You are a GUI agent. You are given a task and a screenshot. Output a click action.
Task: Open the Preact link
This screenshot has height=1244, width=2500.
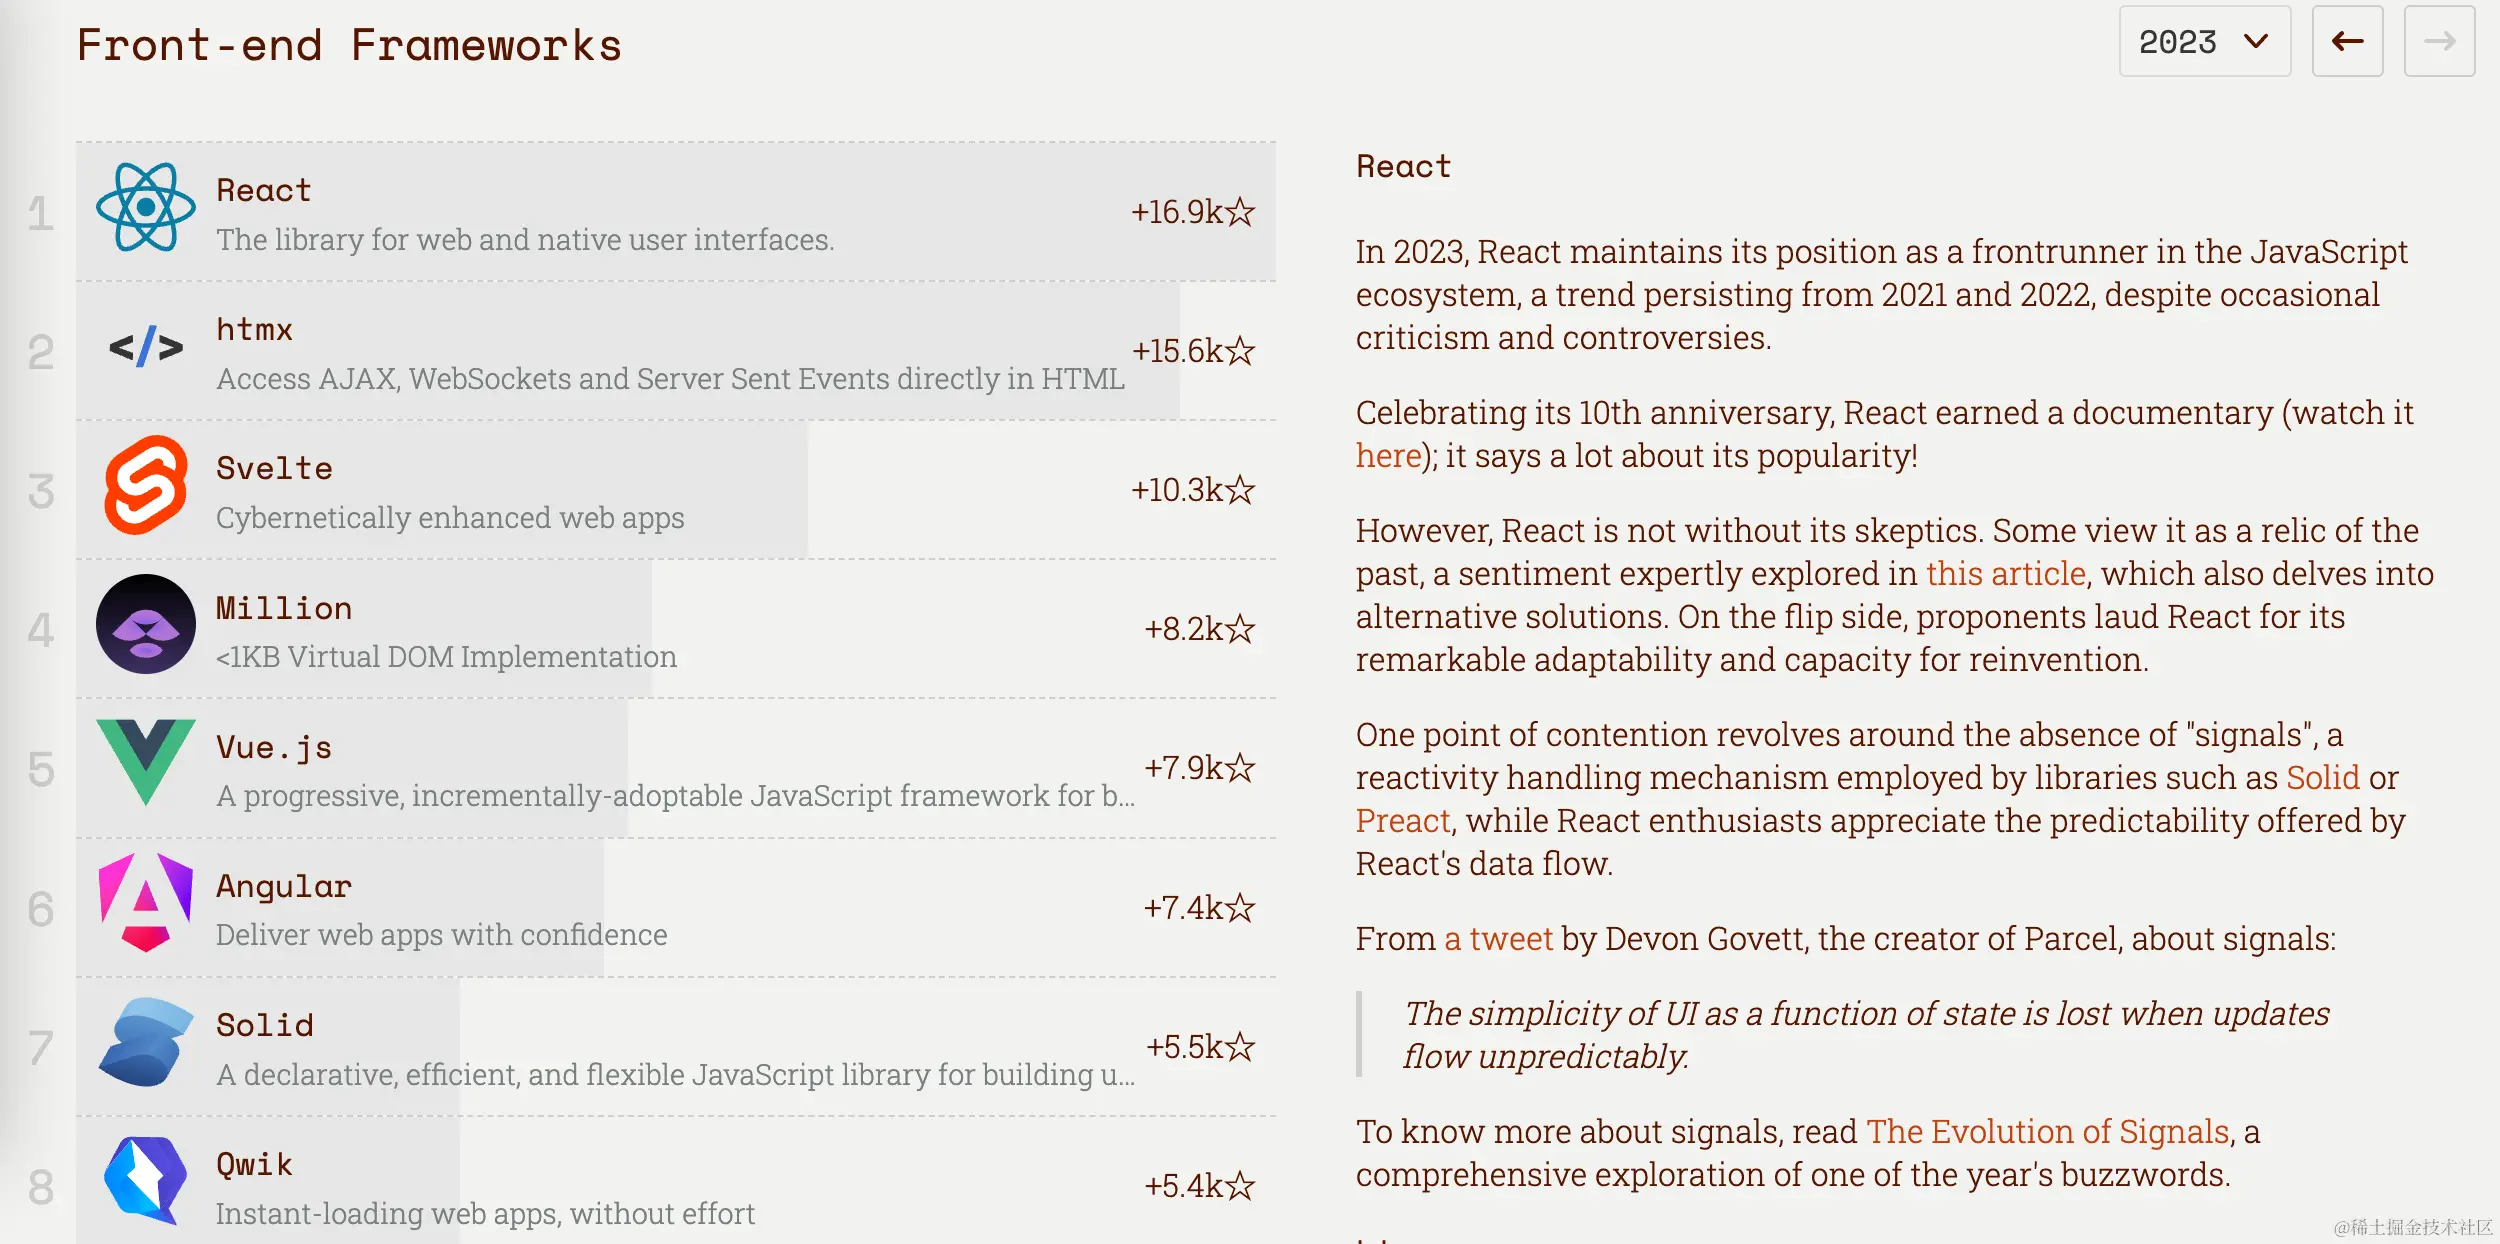point(1403,821)
